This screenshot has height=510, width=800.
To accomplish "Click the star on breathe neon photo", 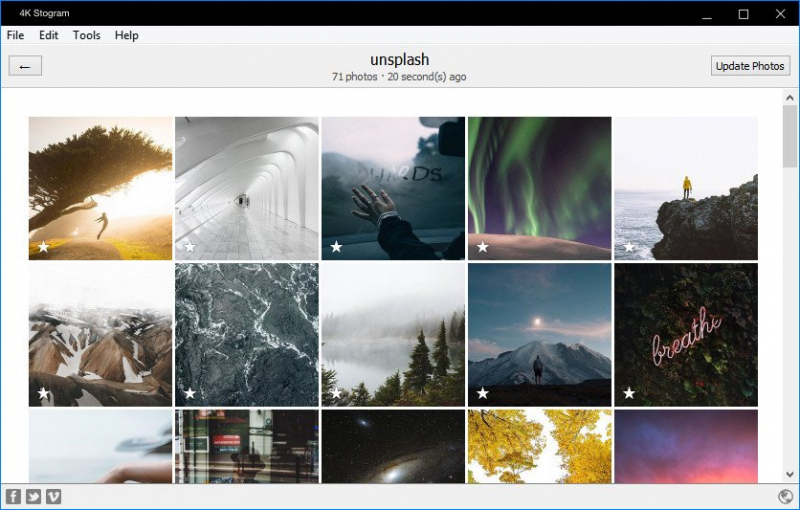I will pyautogui.click(x=629, y=393).
